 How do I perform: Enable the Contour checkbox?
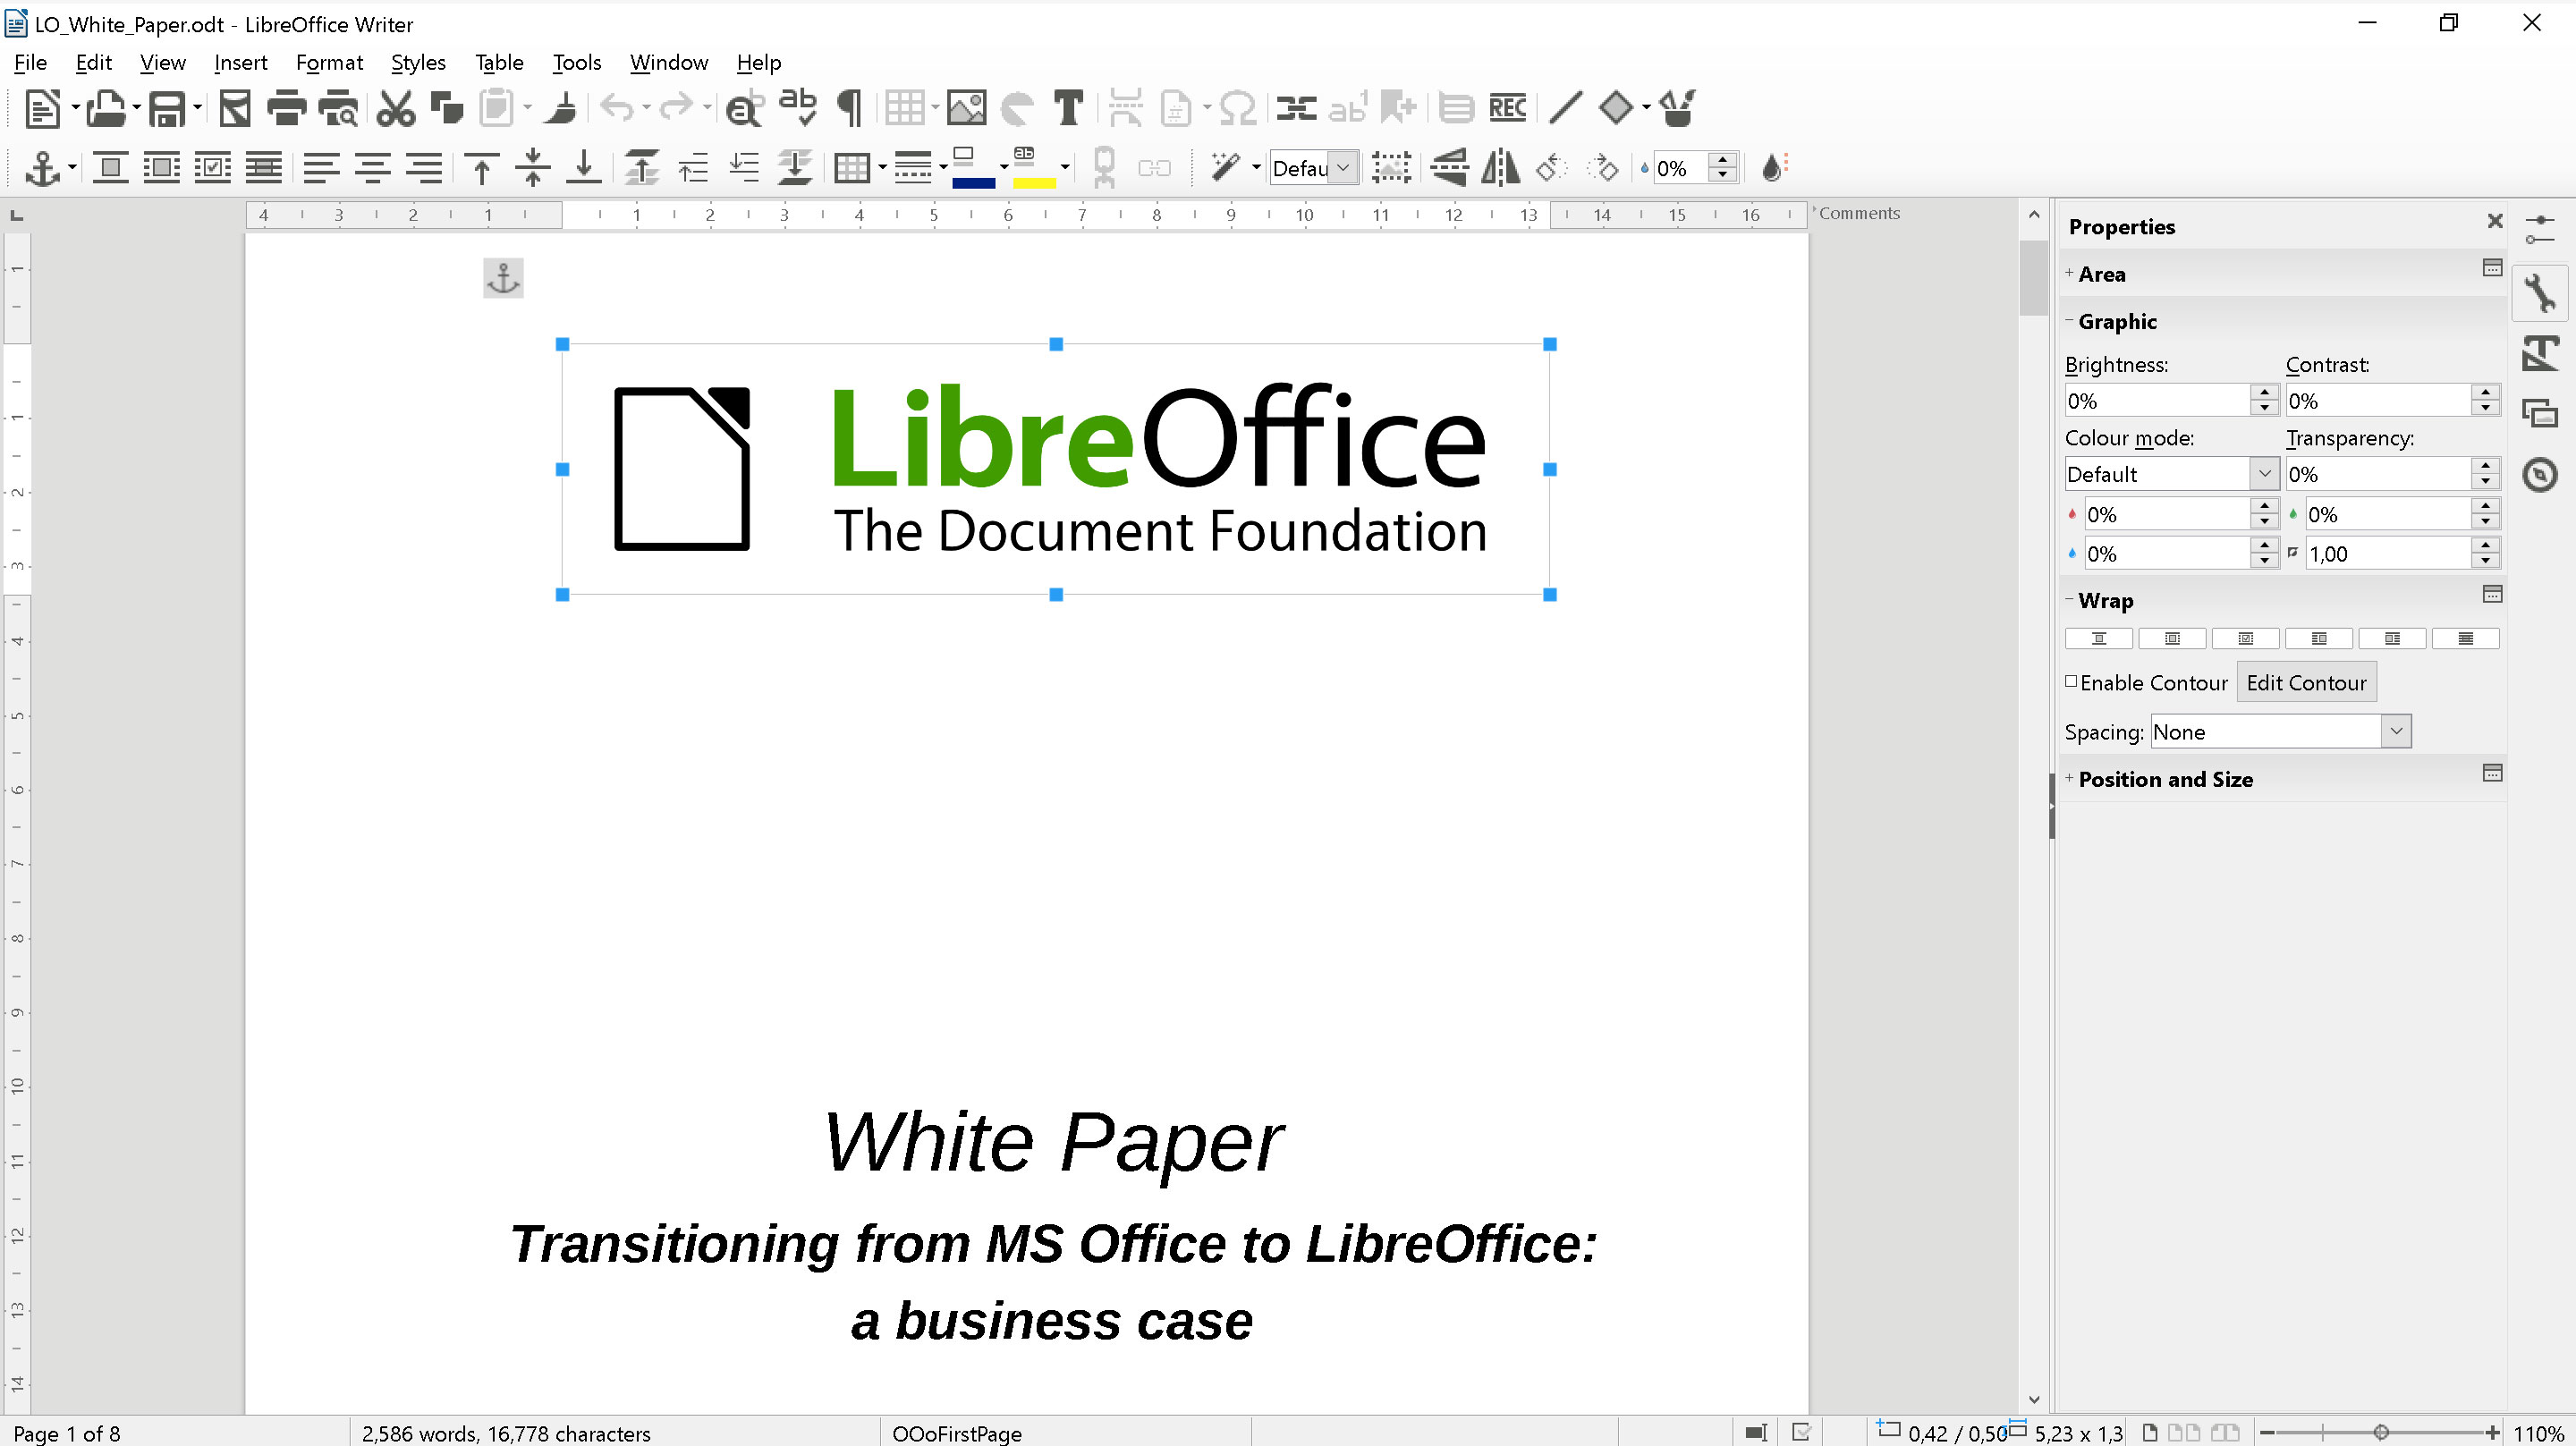click(x=2071, y=682)
